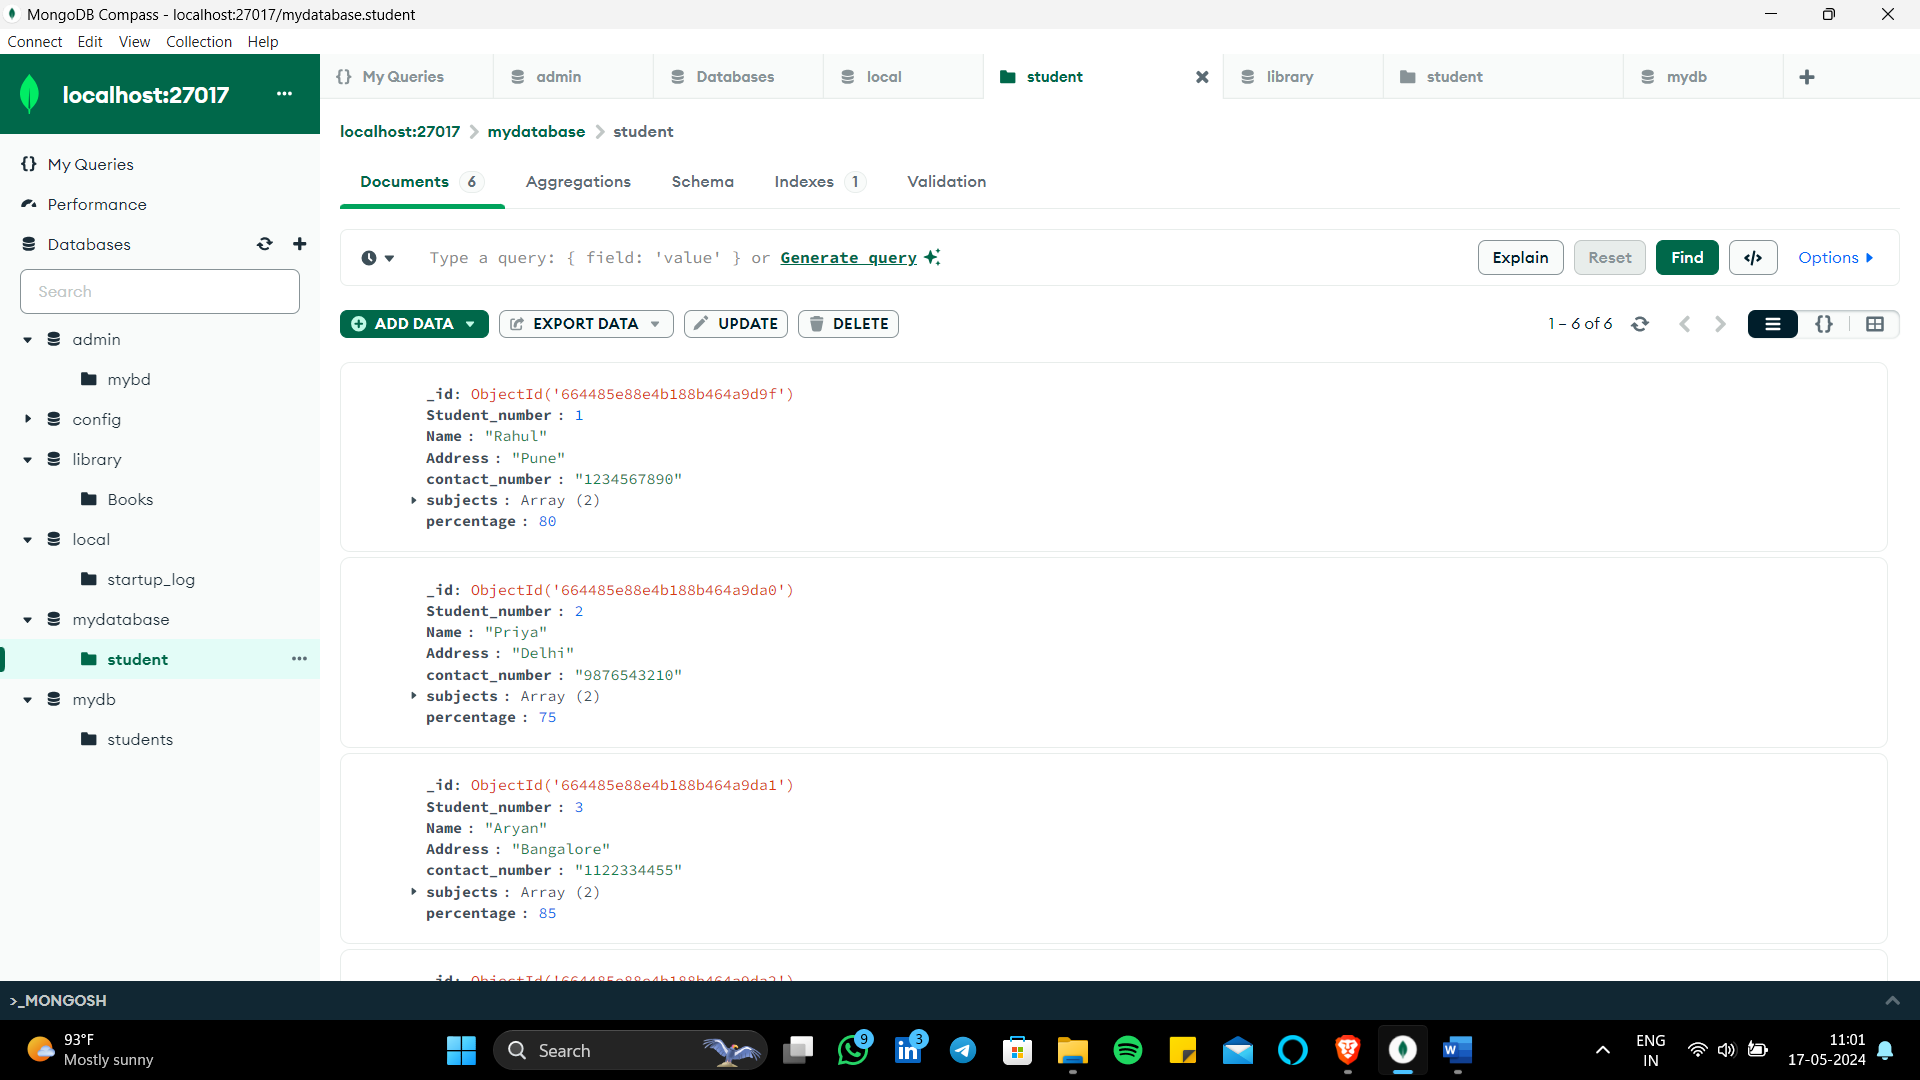1920x1080 pixels.
Task: Close the active student tab
Action: point(1202,77)
